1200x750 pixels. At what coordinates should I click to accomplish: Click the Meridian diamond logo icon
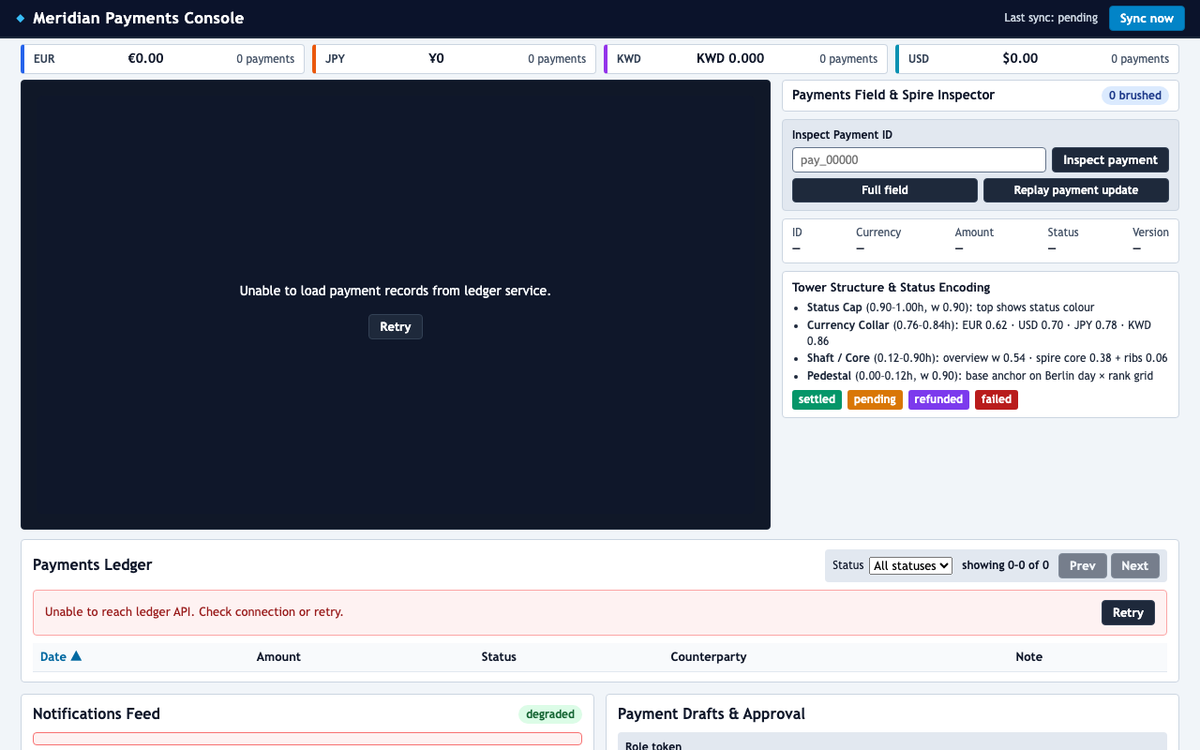click(x=21, y=18)
